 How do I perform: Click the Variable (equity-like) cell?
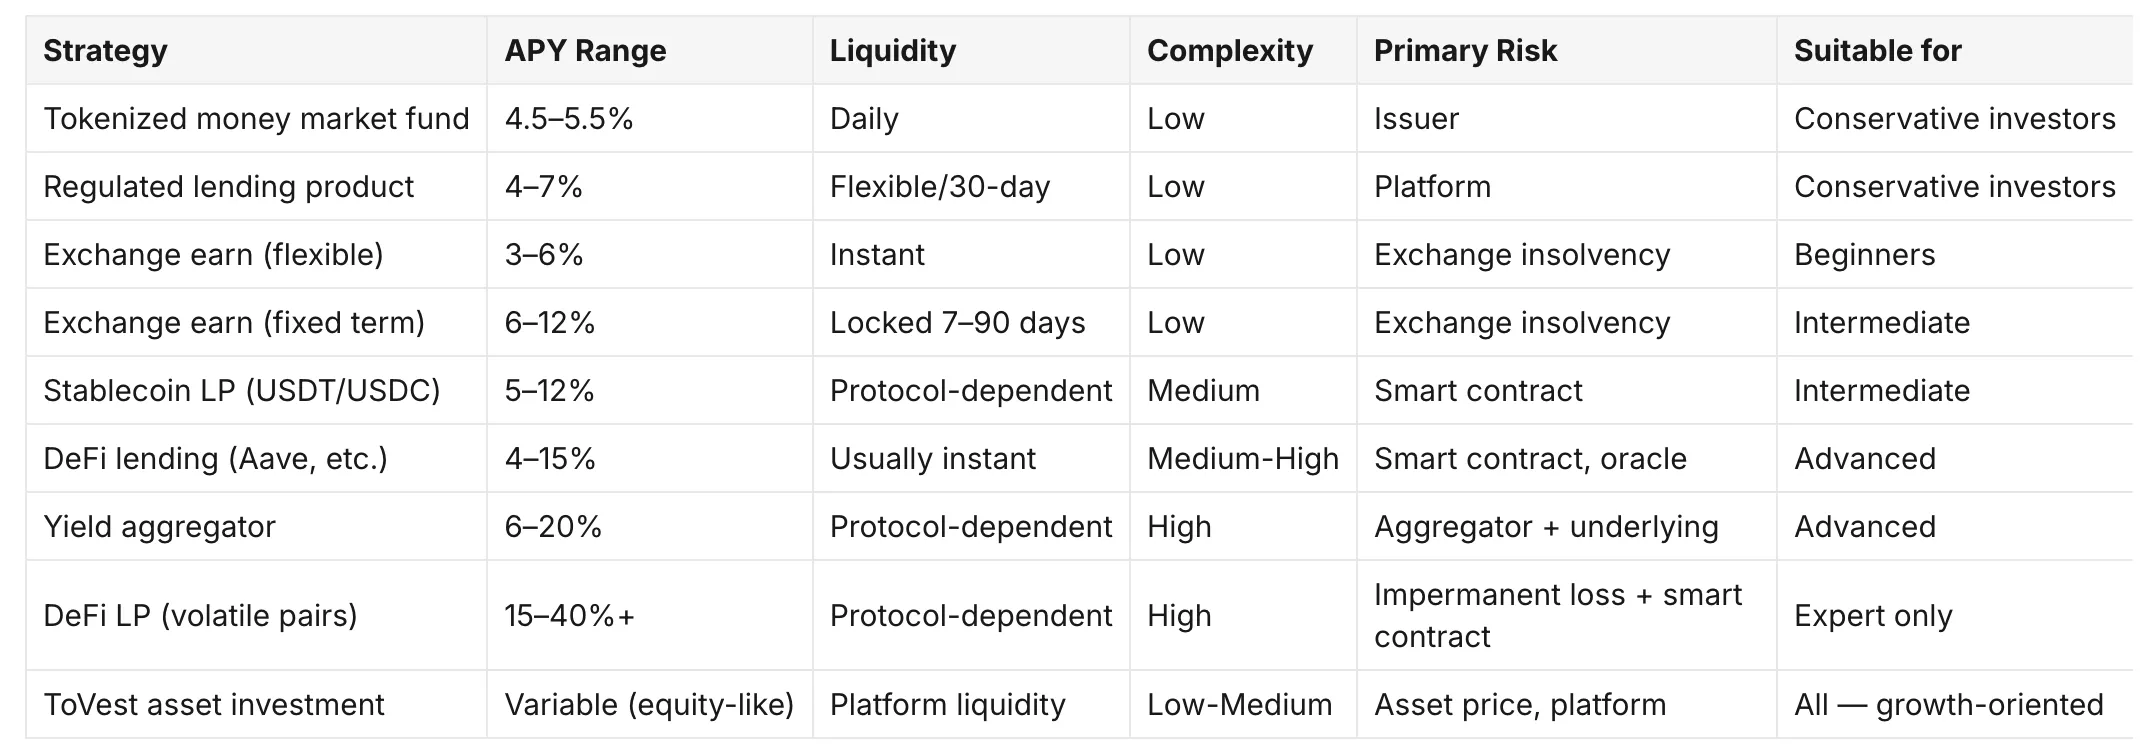[650, 704]
